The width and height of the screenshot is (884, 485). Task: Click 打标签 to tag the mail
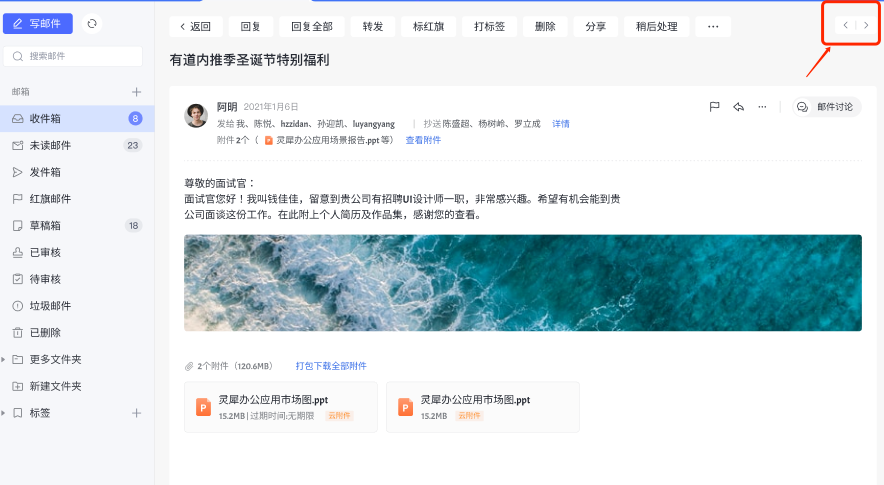pyautogui.click(x=489, y=27)
